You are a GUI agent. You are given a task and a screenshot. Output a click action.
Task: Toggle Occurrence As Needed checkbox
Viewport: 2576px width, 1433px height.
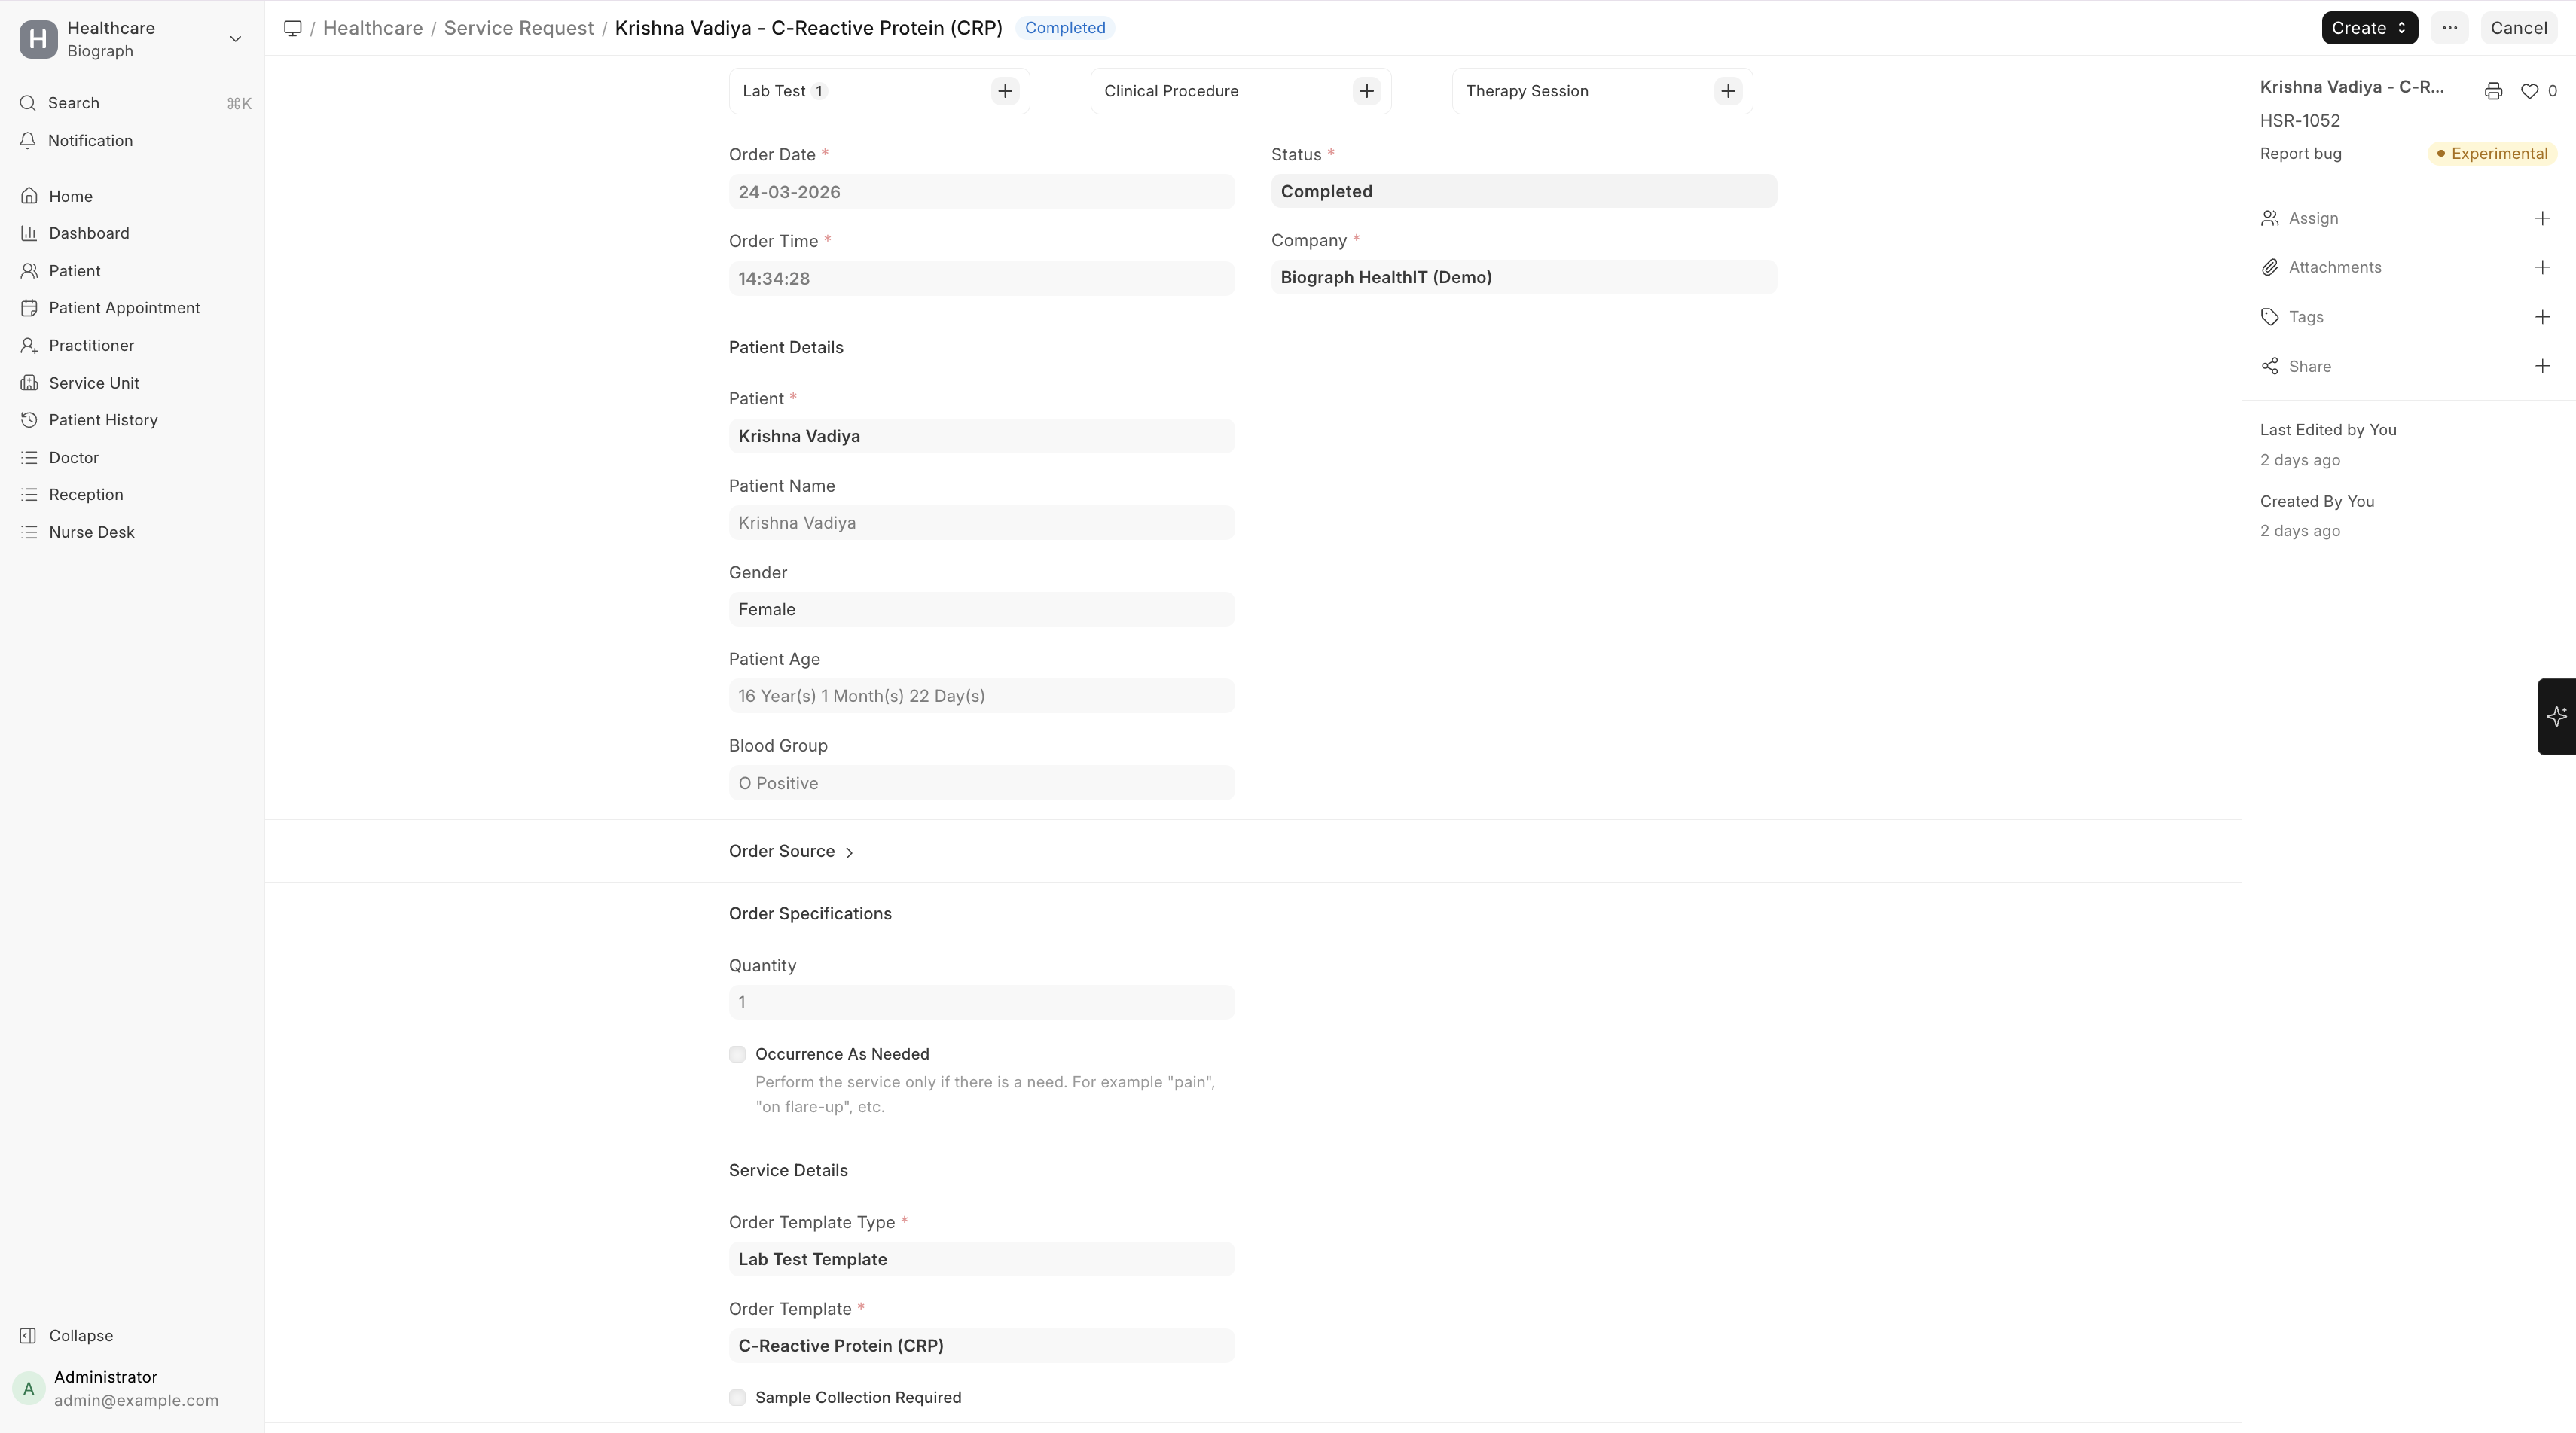(737, 1054)
